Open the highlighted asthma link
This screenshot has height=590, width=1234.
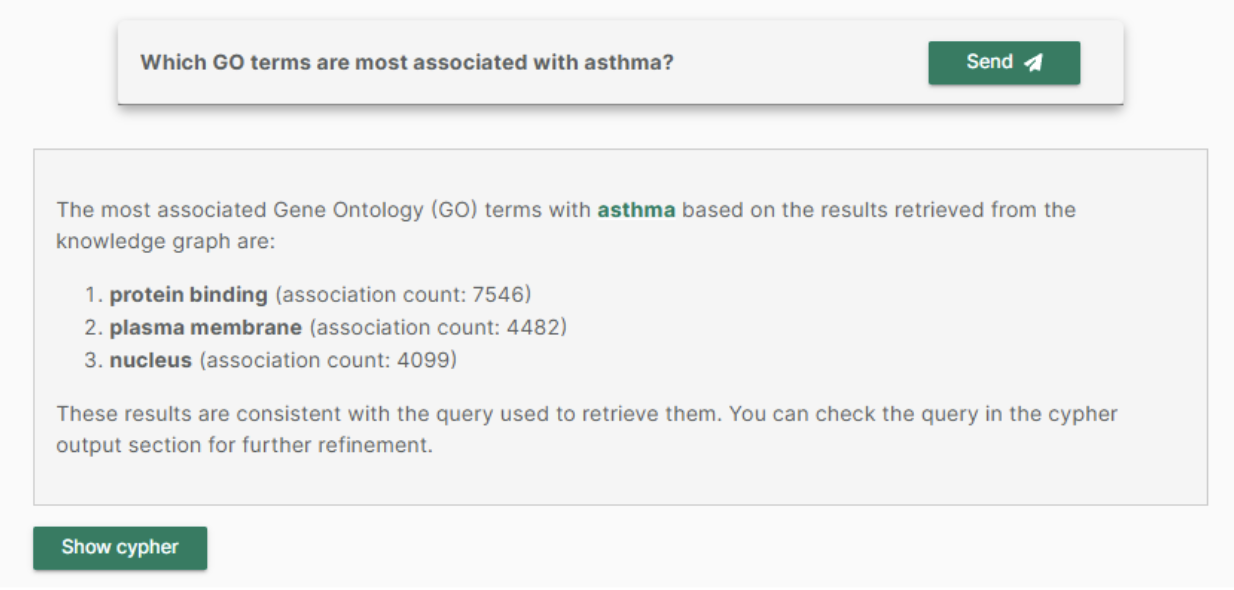tap(636, 210)
